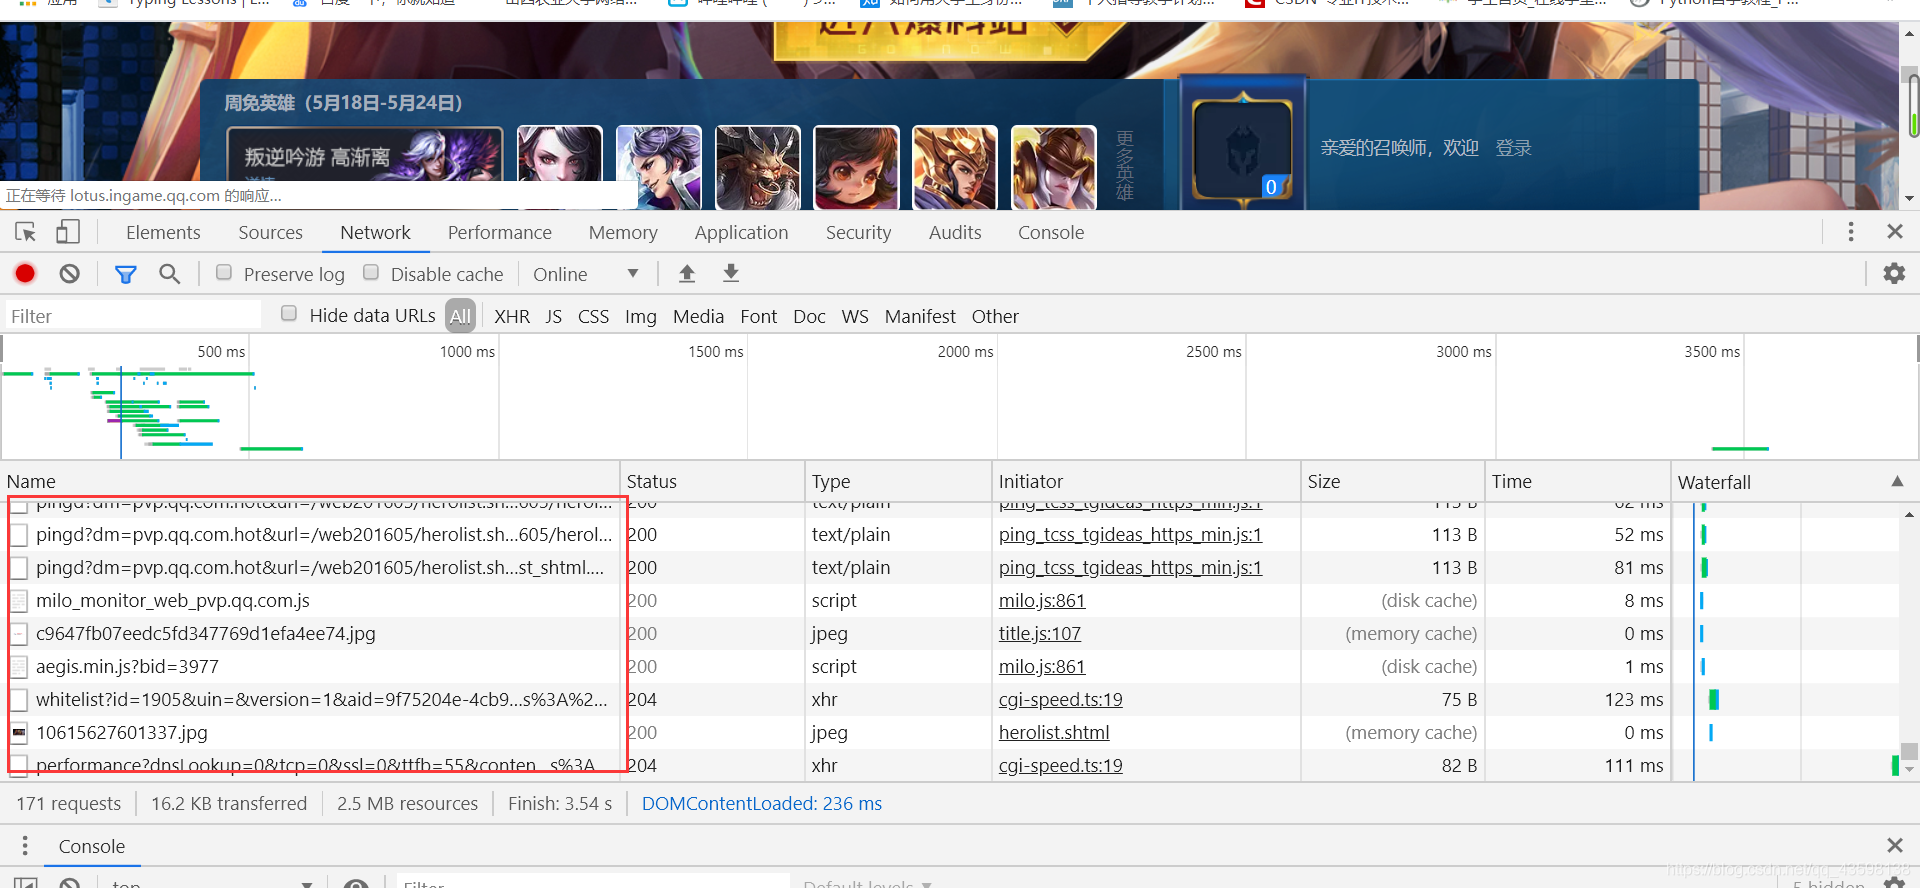Open console settings gear icon at bottom
Viewport: 1920px width, 888px height.
pos(1894,883)
